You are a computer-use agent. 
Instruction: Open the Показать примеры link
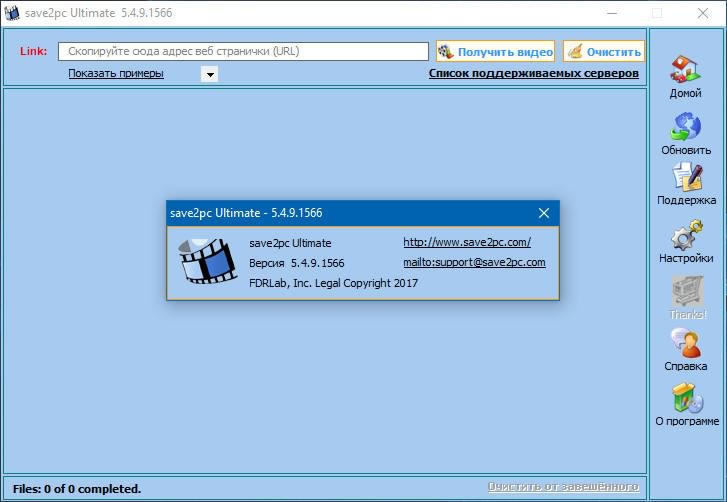[x=116, y=73]
